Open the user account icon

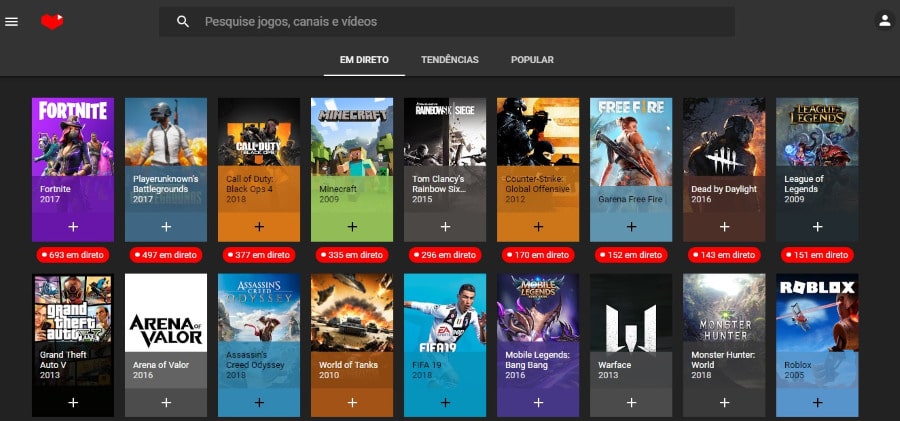[x=884, y=21]
